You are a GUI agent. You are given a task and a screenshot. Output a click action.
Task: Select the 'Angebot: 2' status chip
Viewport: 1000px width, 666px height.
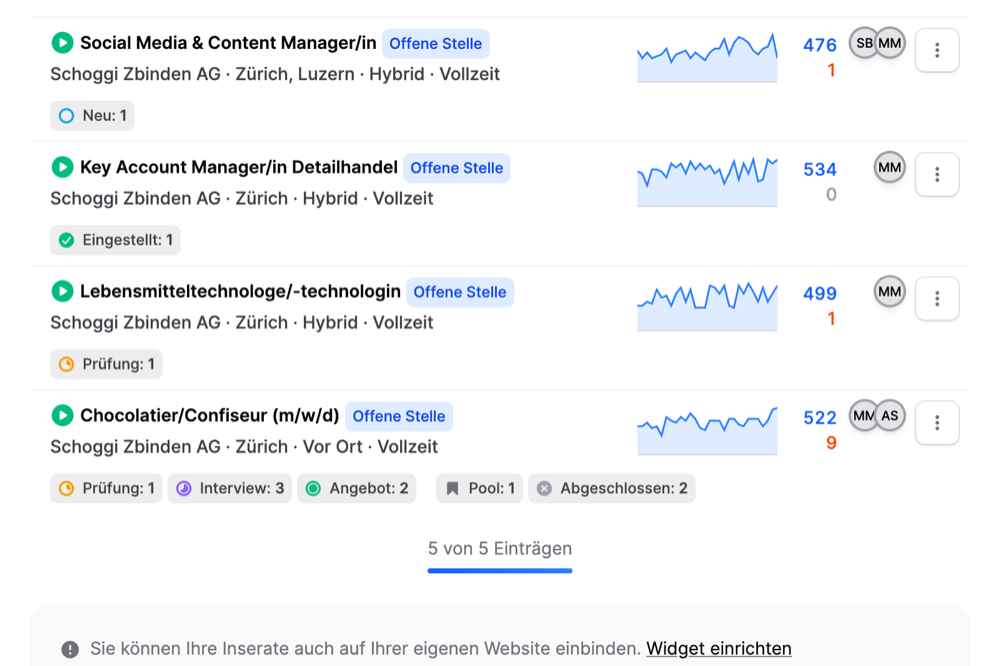tap(357, 488)
